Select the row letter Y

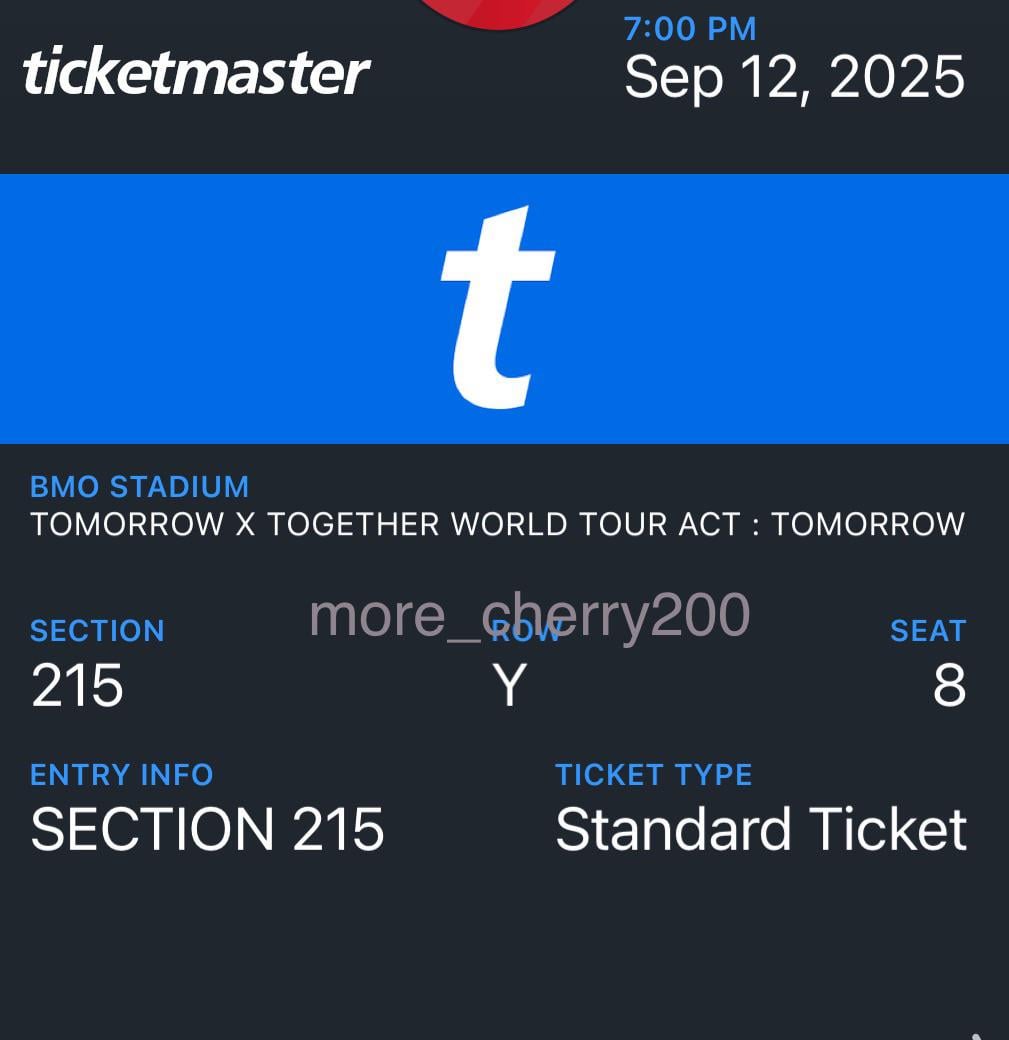tap(510, 686)
